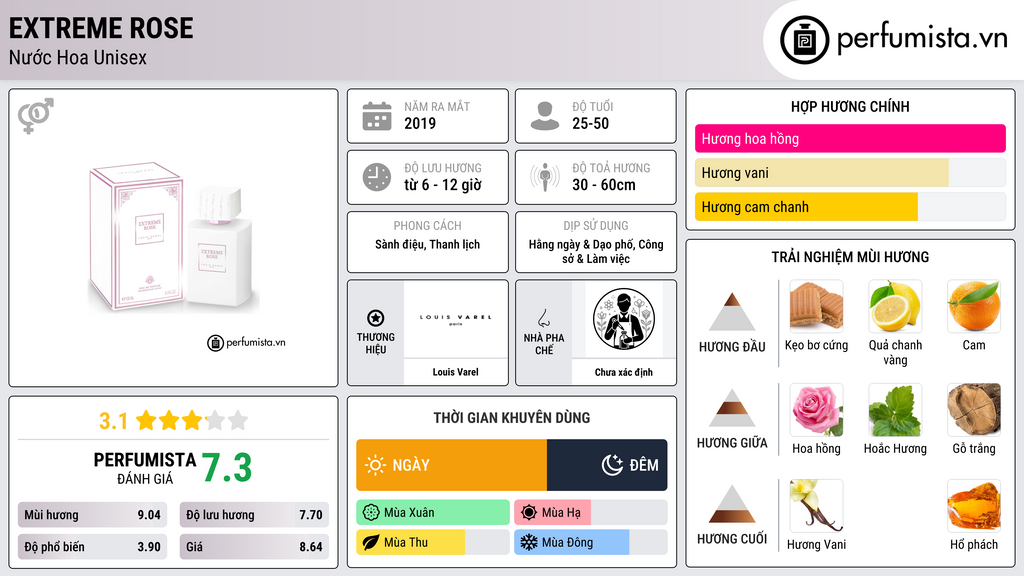Click the flower icon beside Mùa Xuân

click(x=371, y=513)
